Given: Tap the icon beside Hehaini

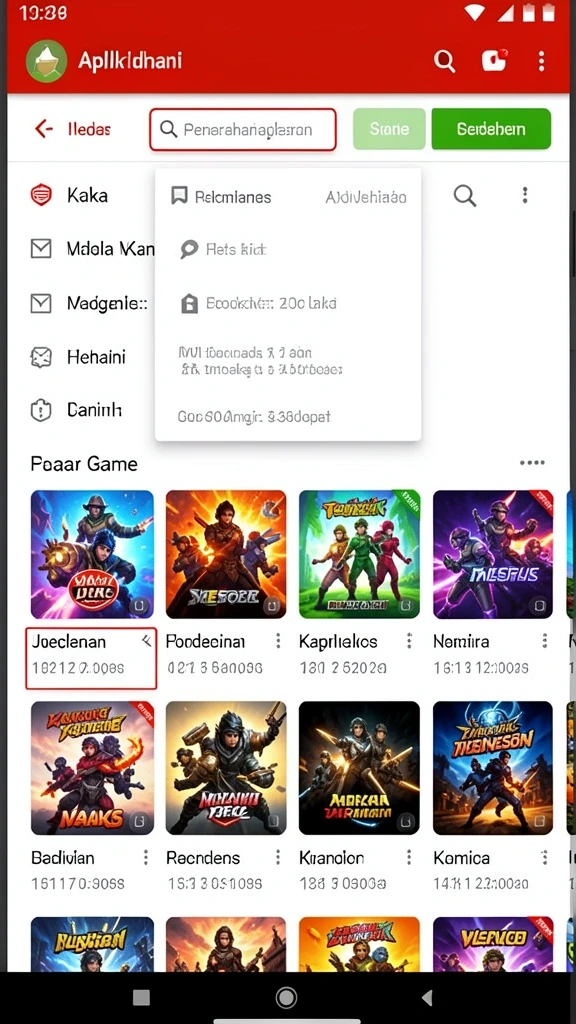Looking at the screenshot, I should click(41, 357).
